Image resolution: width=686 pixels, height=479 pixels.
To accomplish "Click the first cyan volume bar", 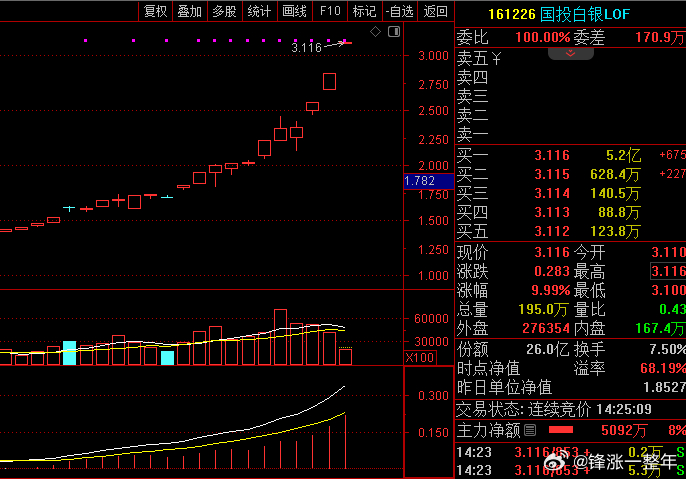I will [70, 353].
